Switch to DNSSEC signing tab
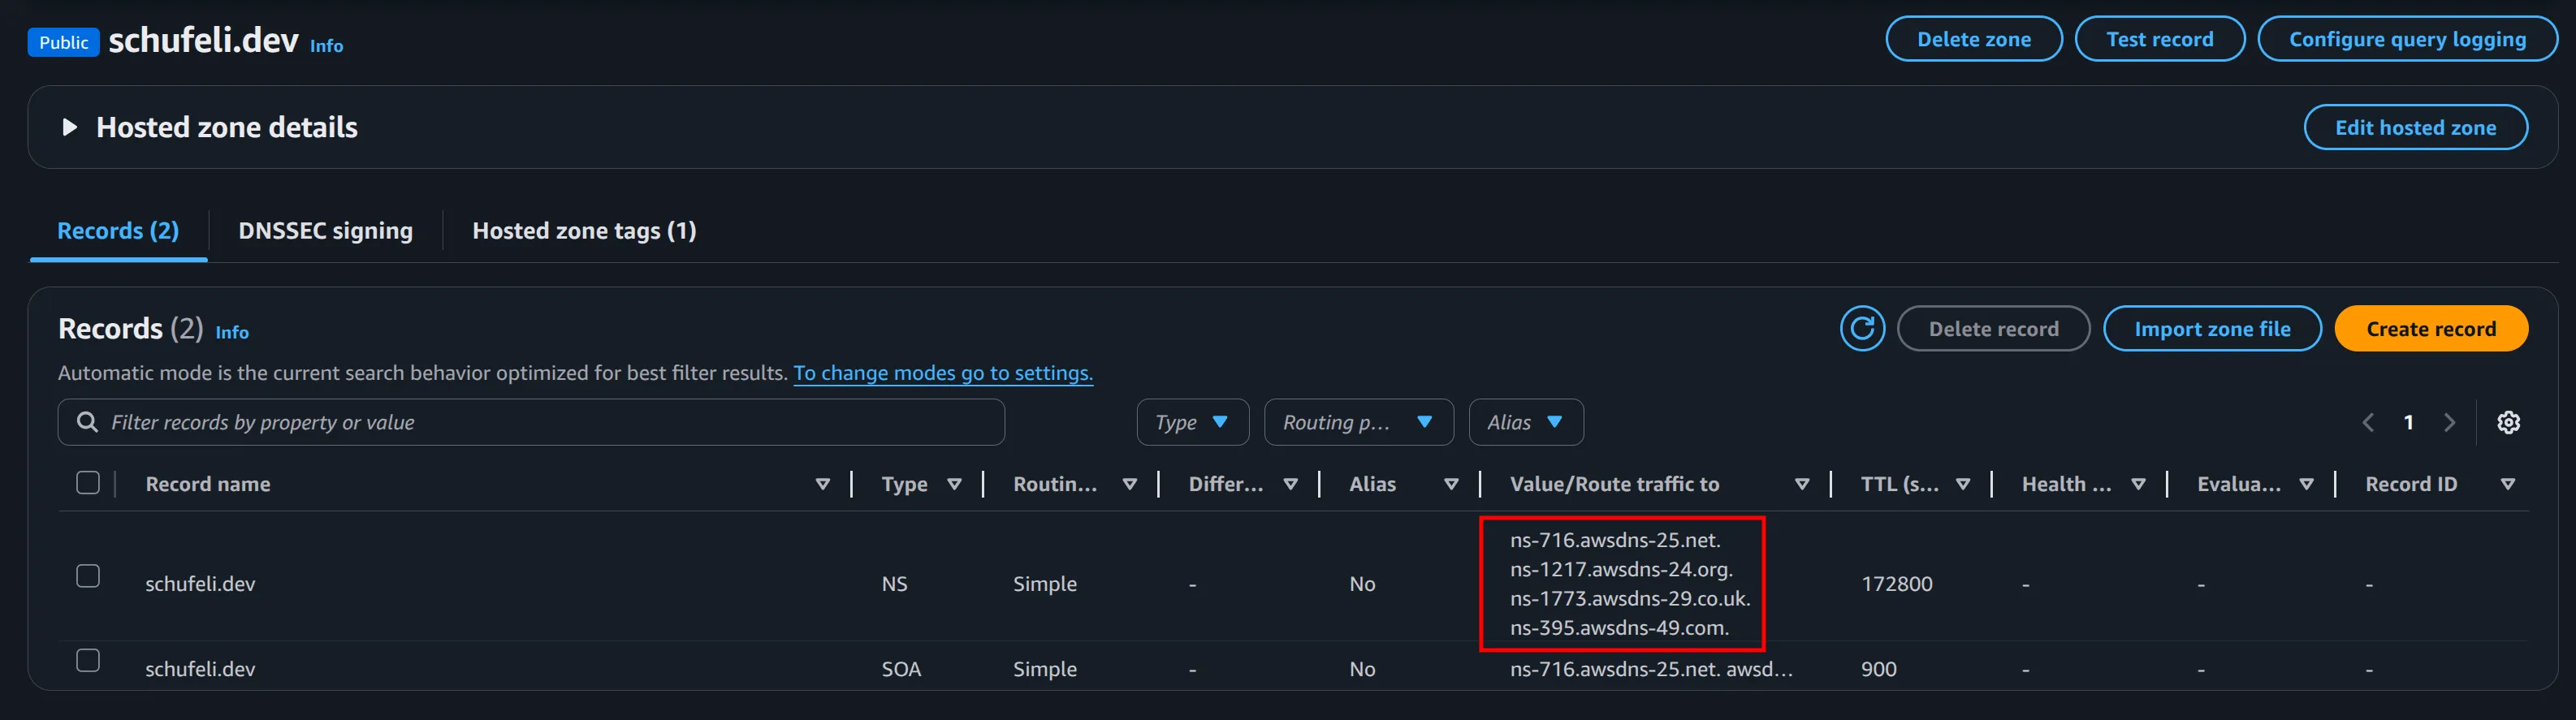The image size is (2576, 720). click(325, 231)
